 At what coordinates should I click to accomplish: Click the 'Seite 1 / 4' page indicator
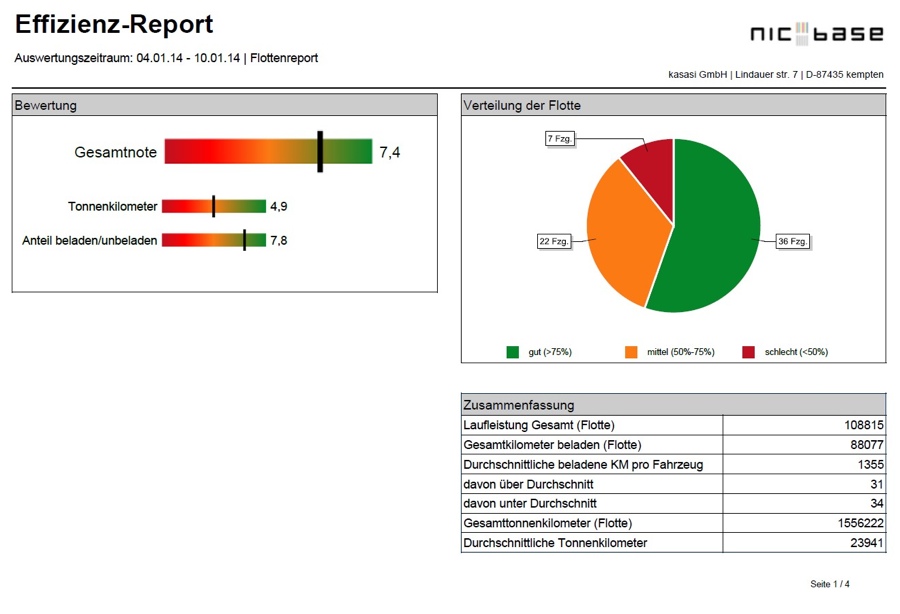(830, 584)
